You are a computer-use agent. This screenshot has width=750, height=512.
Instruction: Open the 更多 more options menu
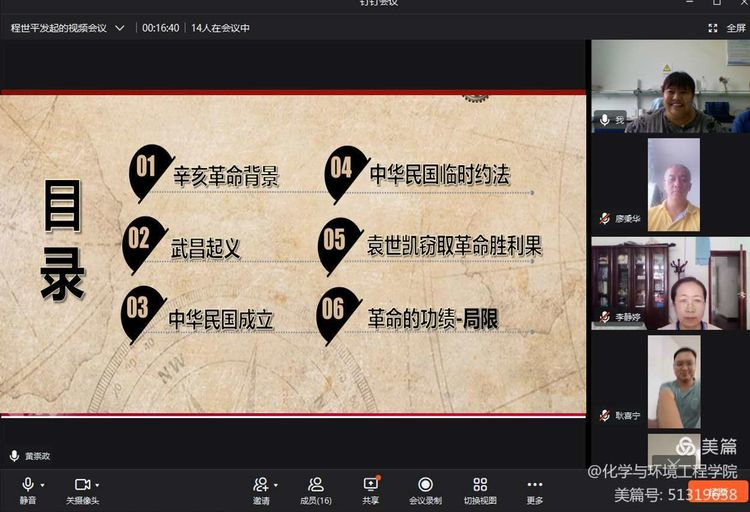pos(535,489)
